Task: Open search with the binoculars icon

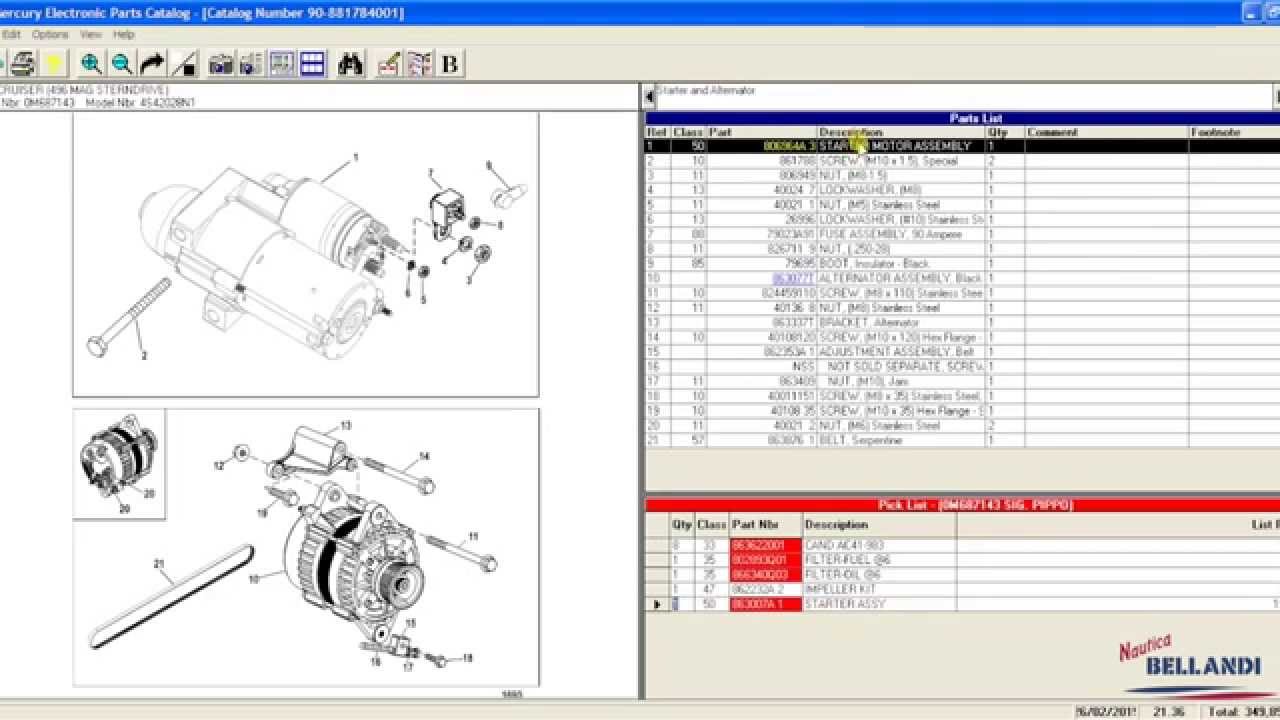Action: (350, 64)
